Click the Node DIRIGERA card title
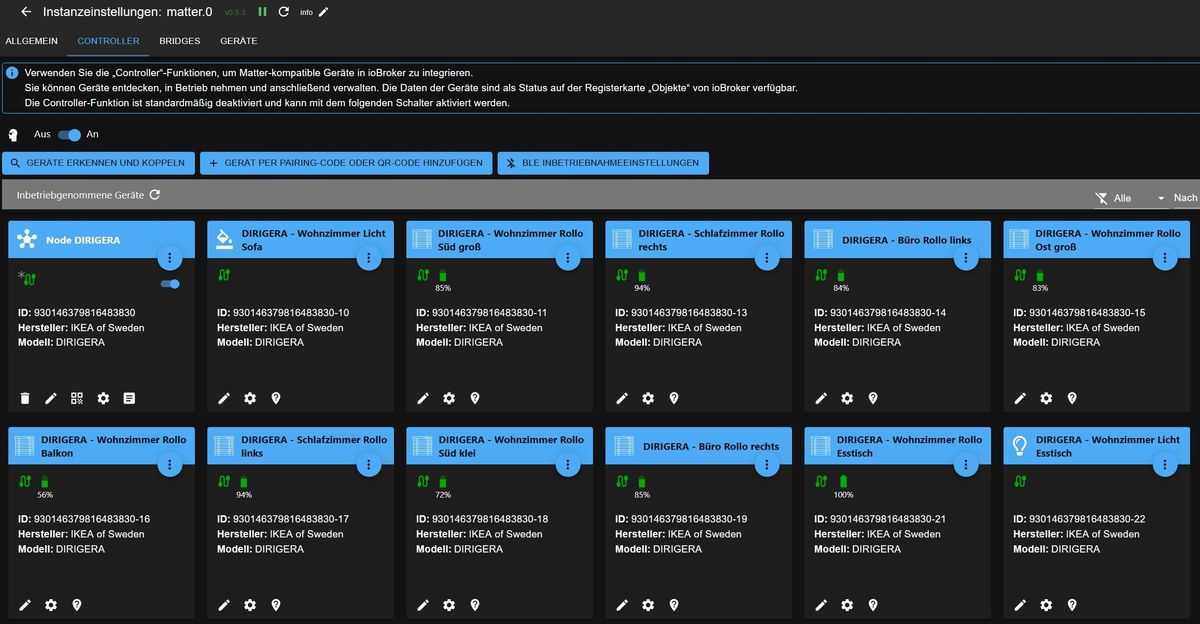This screenshot has height=624, width=1200. [x=83, y=240]
